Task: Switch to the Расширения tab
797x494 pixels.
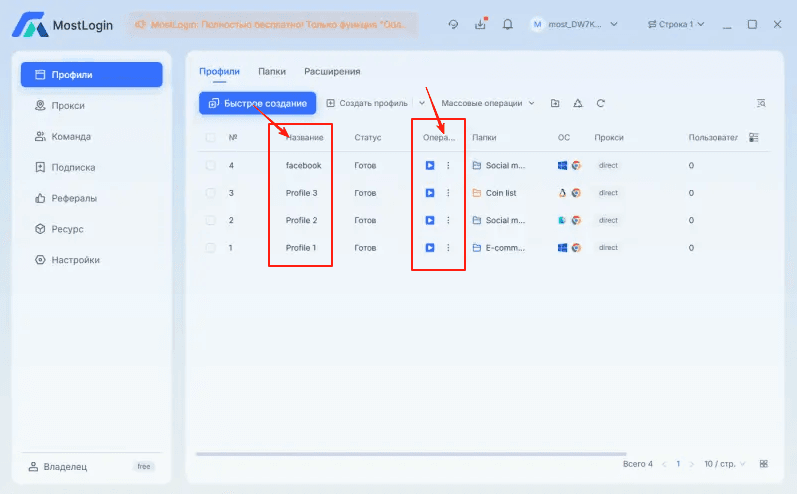Action: tap(332, 72)
